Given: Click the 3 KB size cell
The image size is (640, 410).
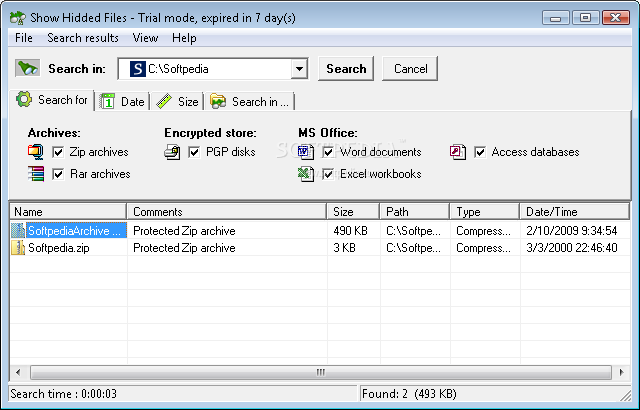Looking at the screenshot, I should (344, 248).
